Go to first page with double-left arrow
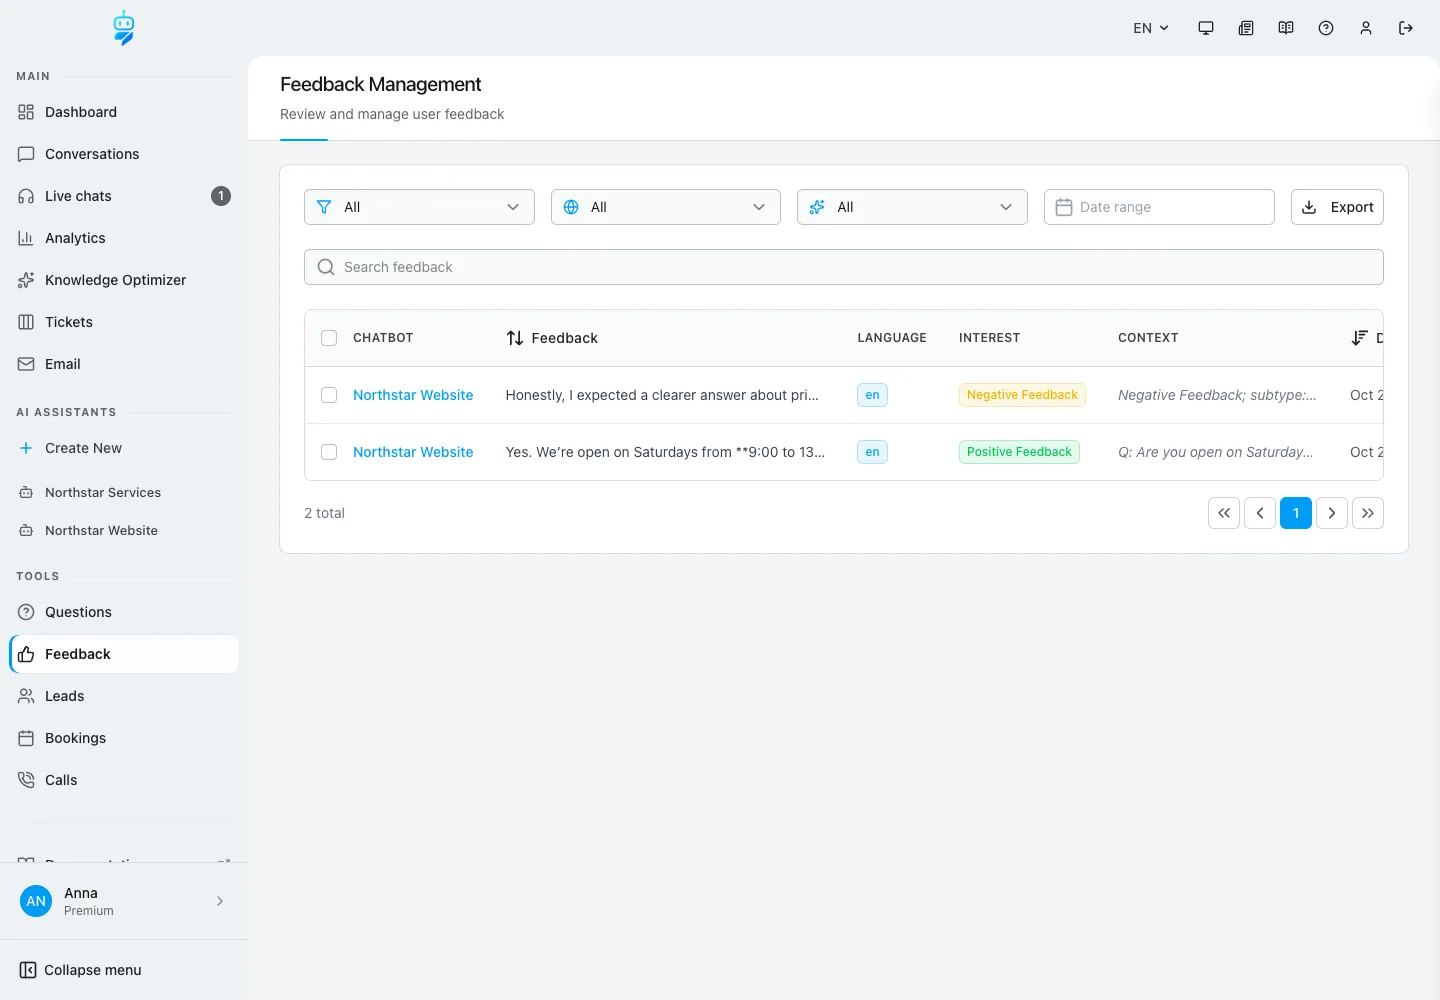1440x1000 pixels. (1224, 513)
